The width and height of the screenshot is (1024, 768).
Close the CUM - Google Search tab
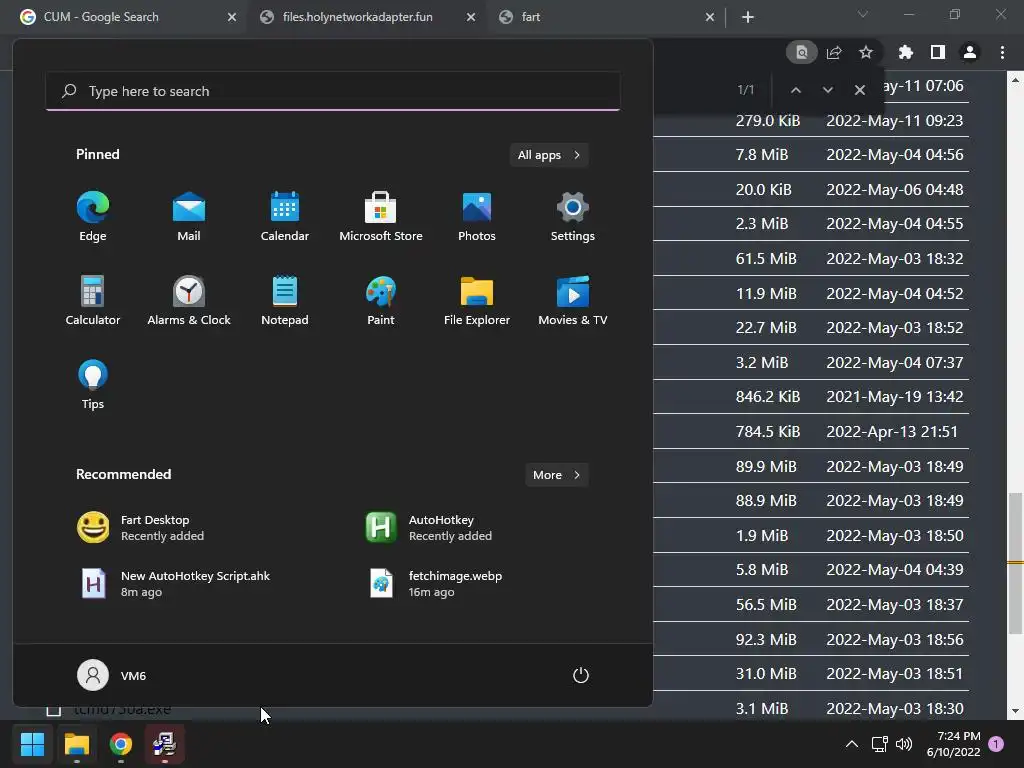[232, 17]
